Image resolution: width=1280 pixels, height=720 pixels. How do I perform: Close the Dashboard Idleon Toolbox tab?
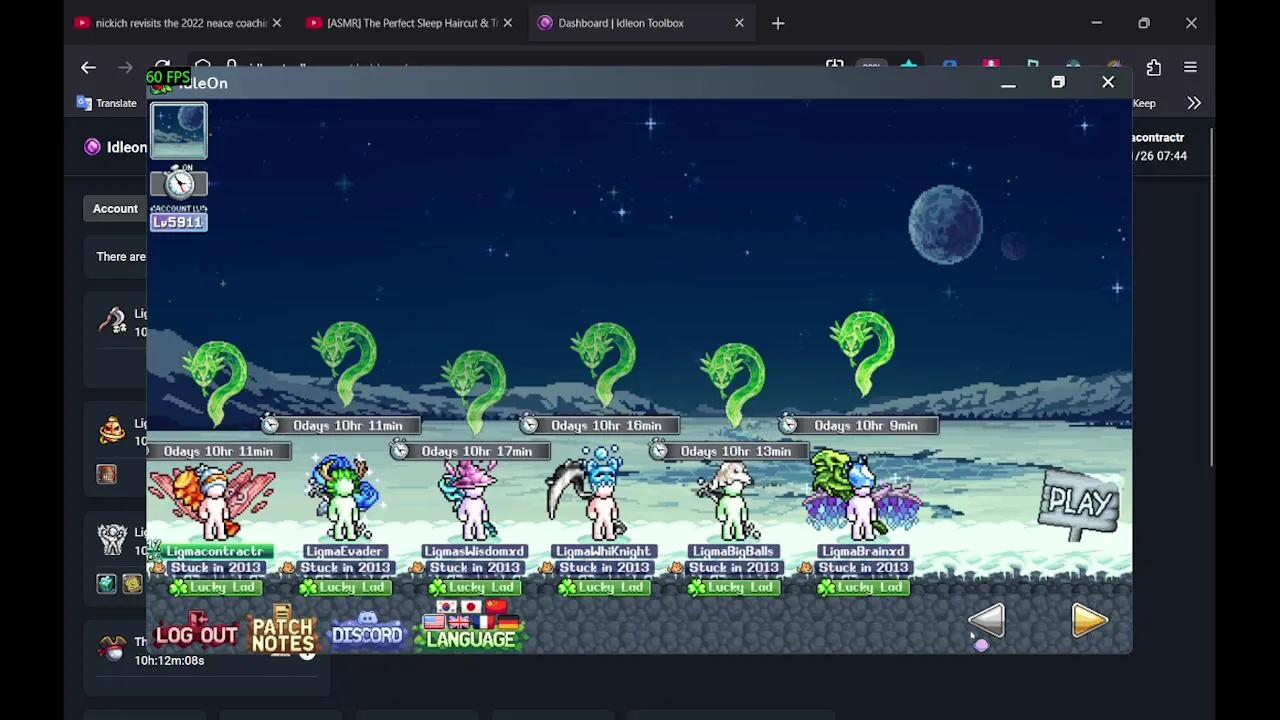(x=739, y=23)
